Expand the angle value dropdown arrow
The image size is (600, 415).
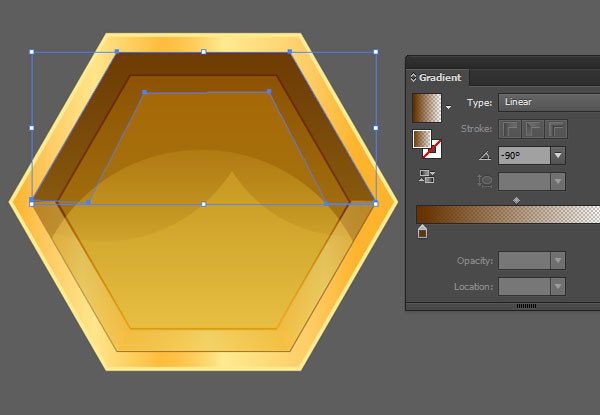pos(558,156)
